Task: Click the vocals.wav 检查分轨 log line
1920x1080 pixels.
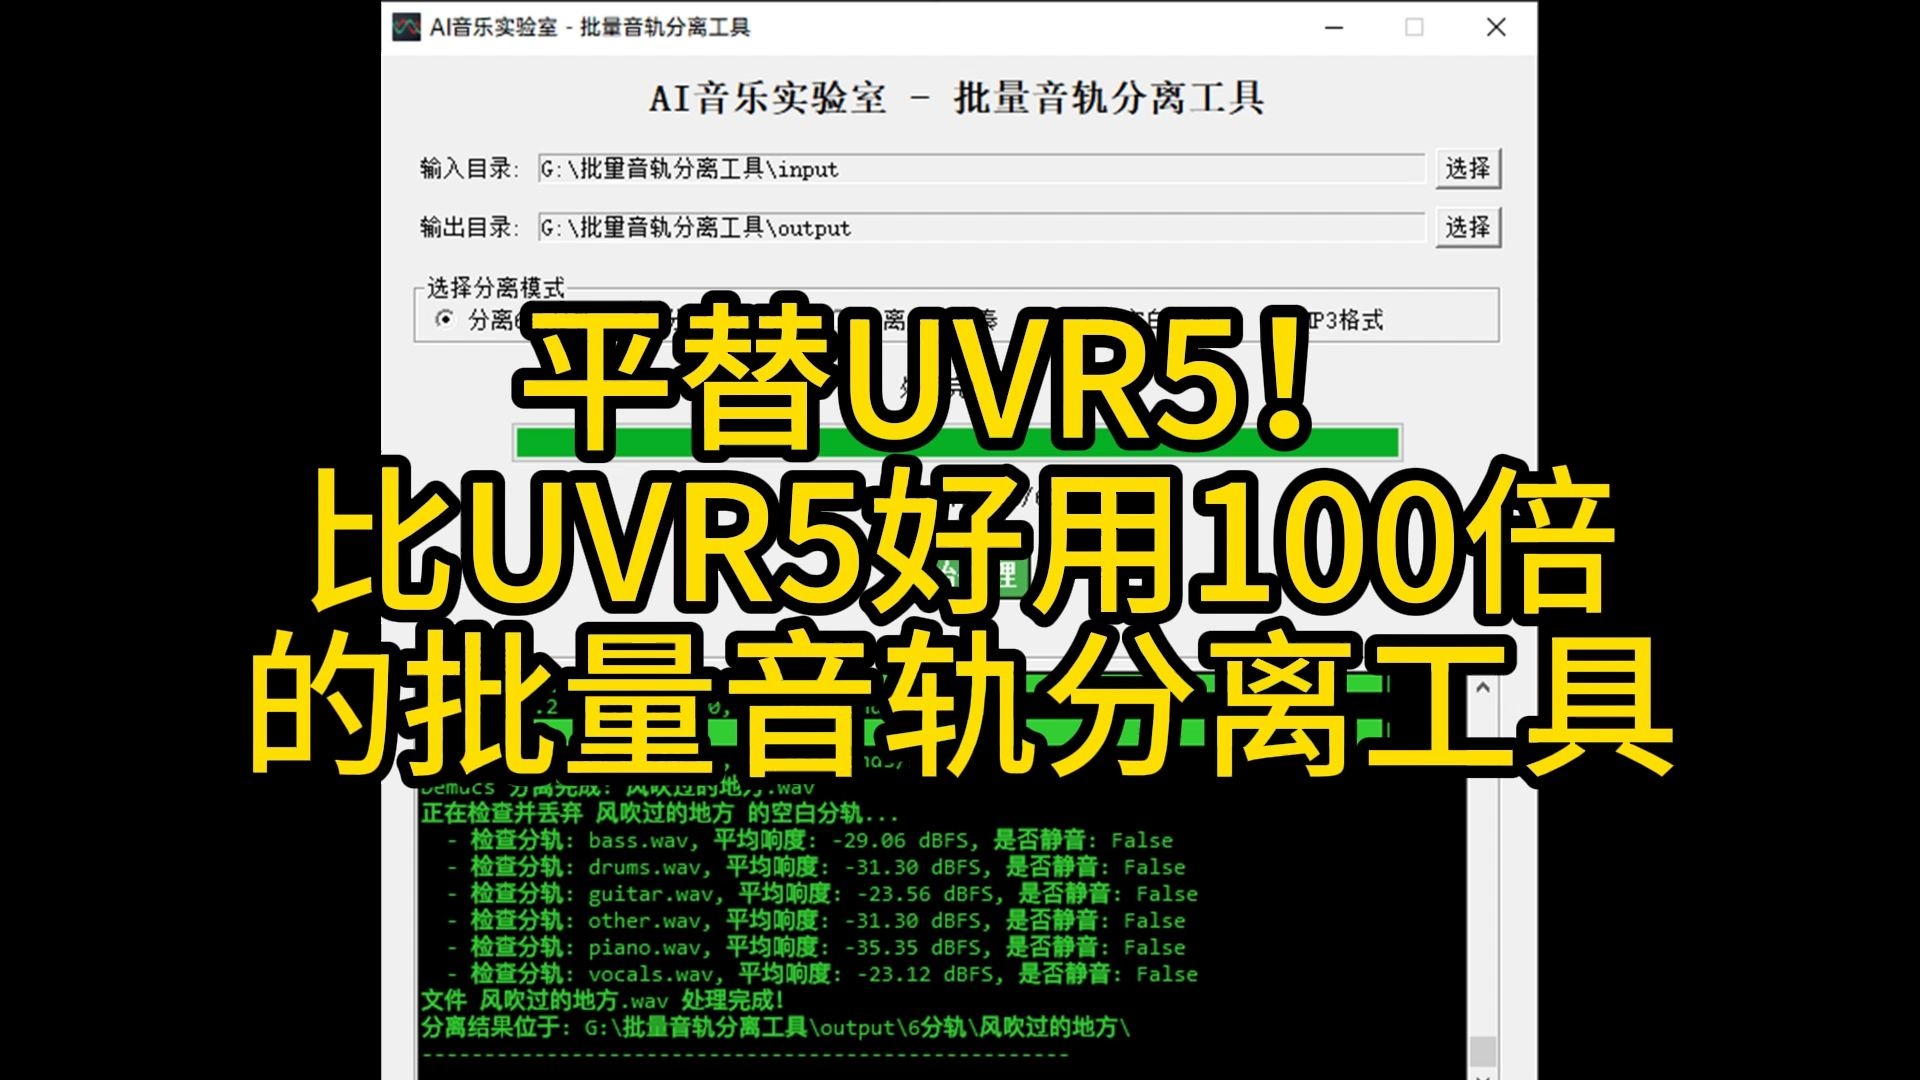Action: point(821,974)
